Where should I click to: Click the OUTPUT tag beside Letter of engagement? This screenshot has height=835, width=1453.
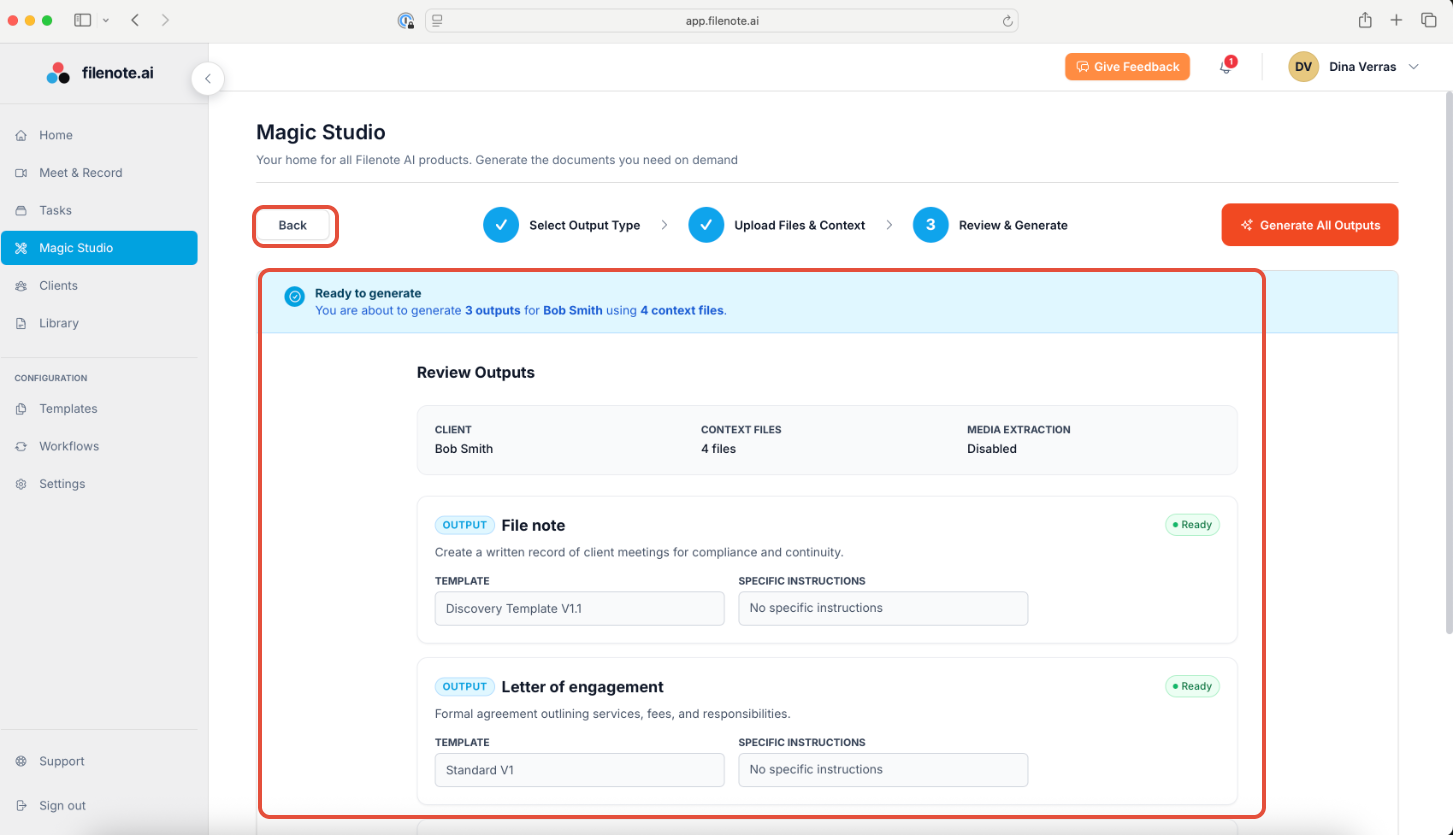pos(464,687)
